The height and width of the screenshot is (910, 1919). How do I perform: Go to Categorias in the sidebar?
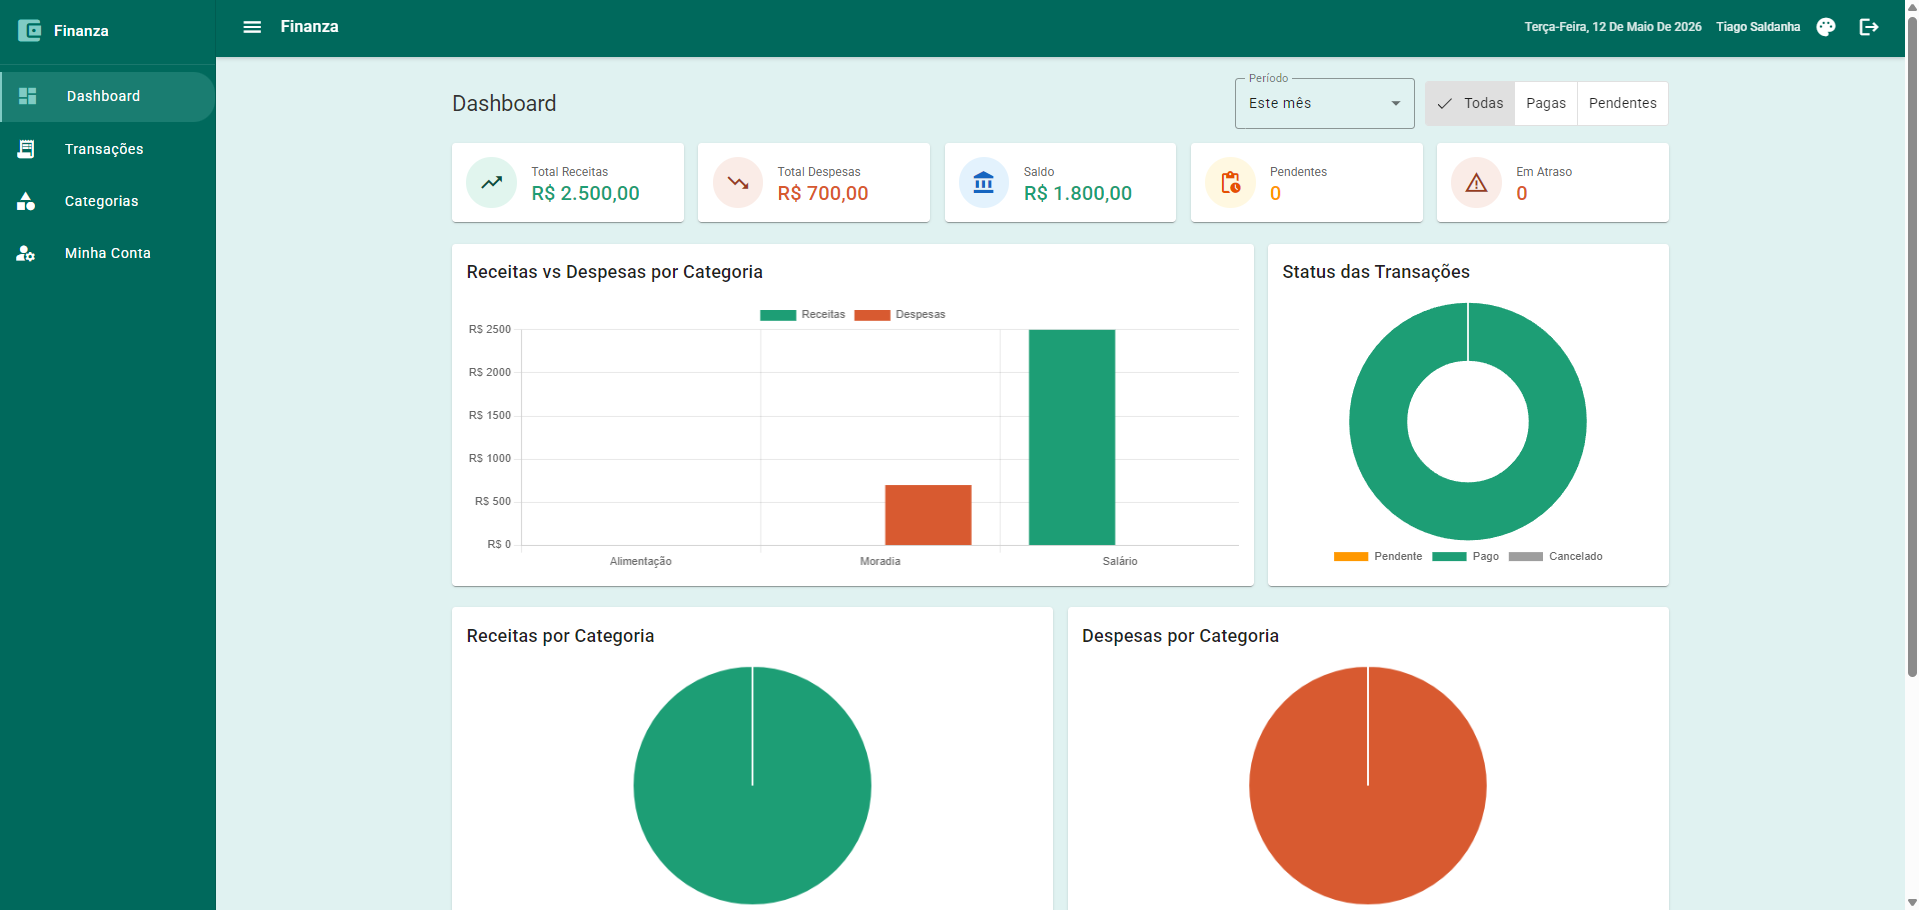[107, 201]
